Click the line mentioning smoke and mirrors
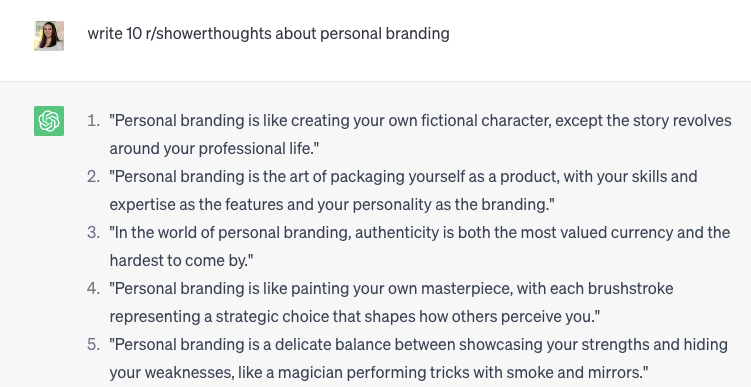 (379, 373)
